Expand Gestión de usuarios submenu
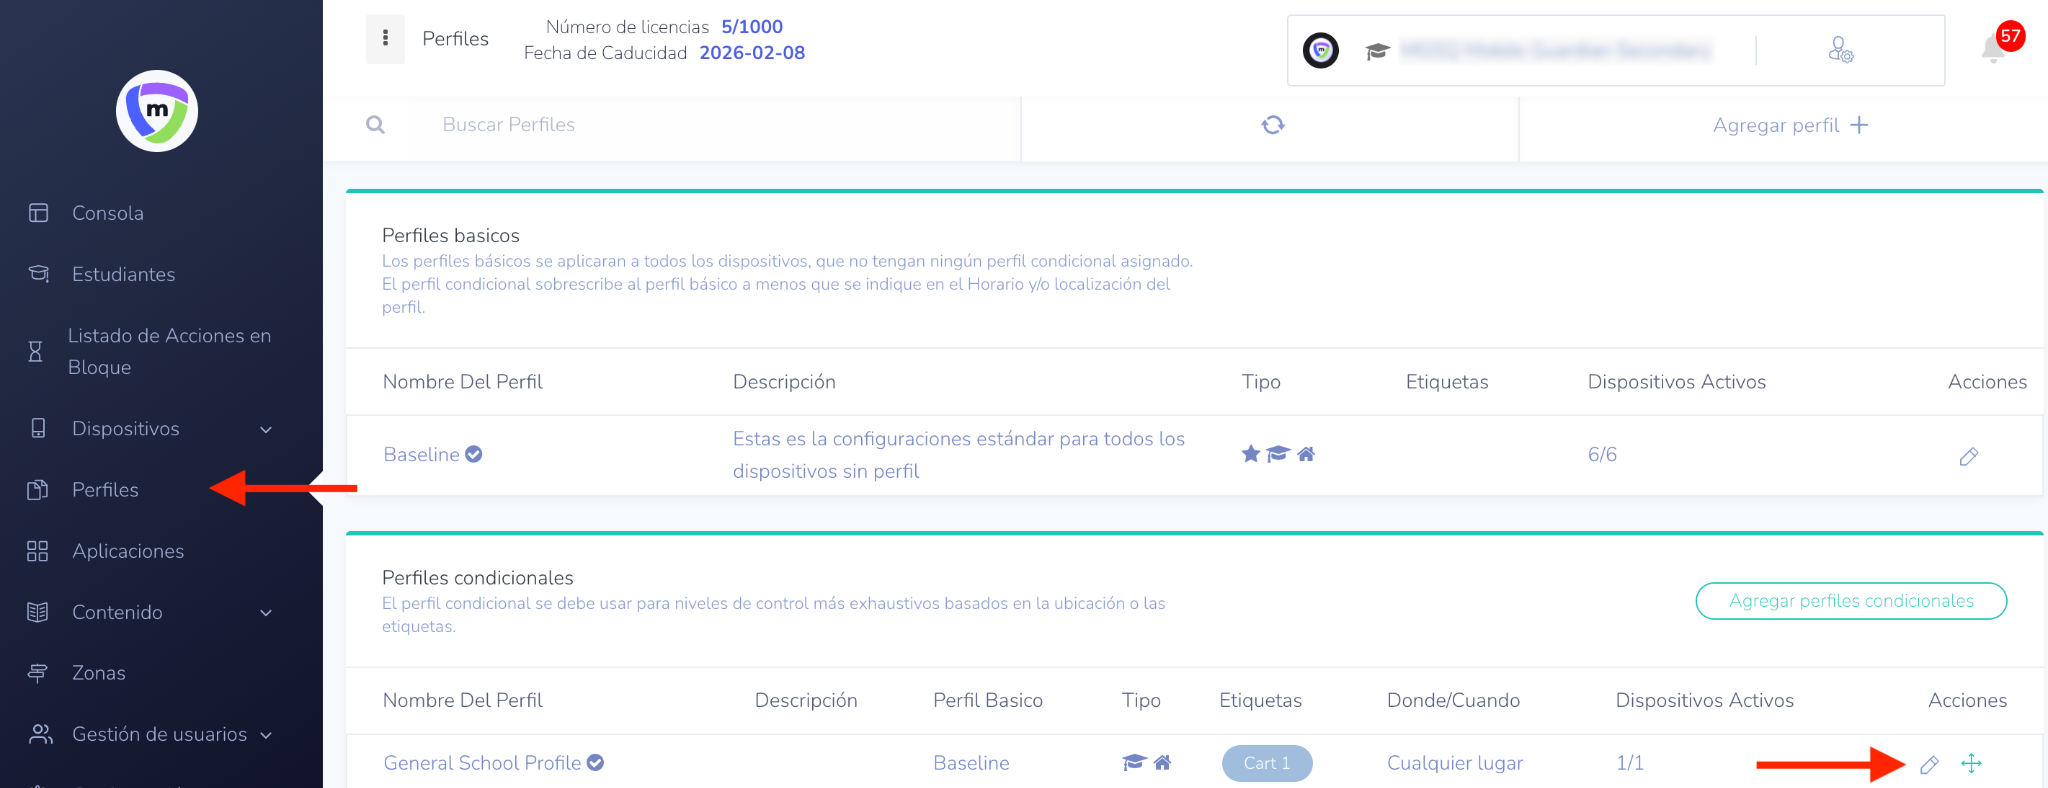 (x=266, y=735)
